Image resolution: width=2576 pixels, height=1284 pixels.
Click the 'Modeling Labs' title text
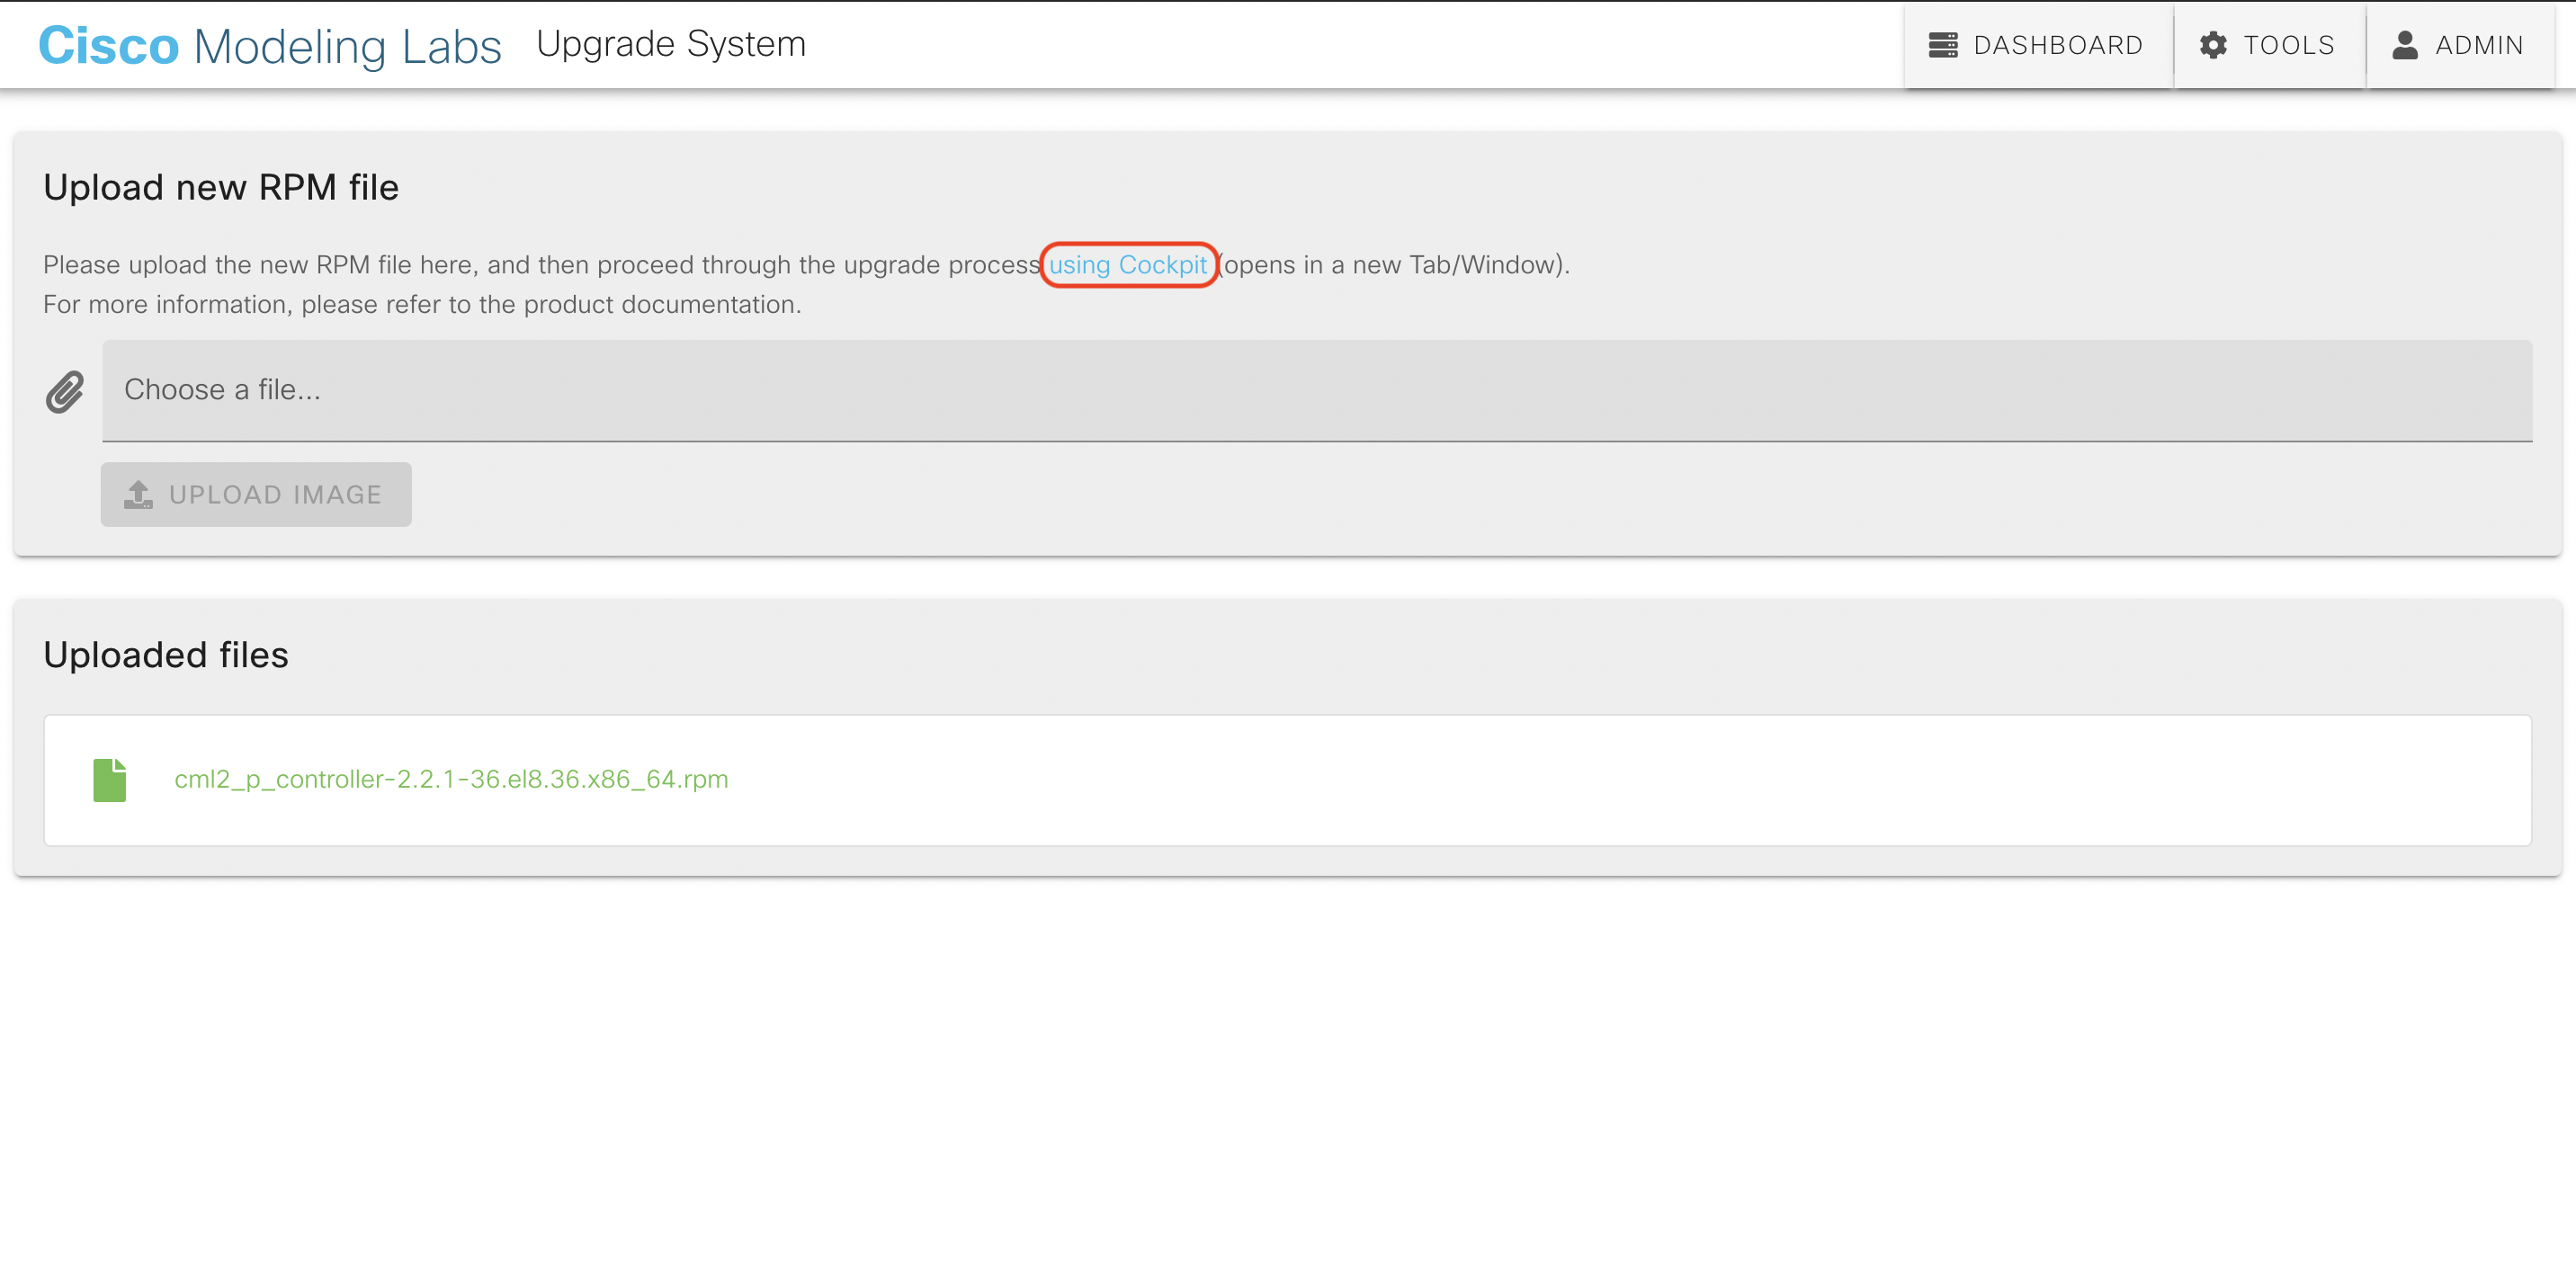[x=347, y=46]
